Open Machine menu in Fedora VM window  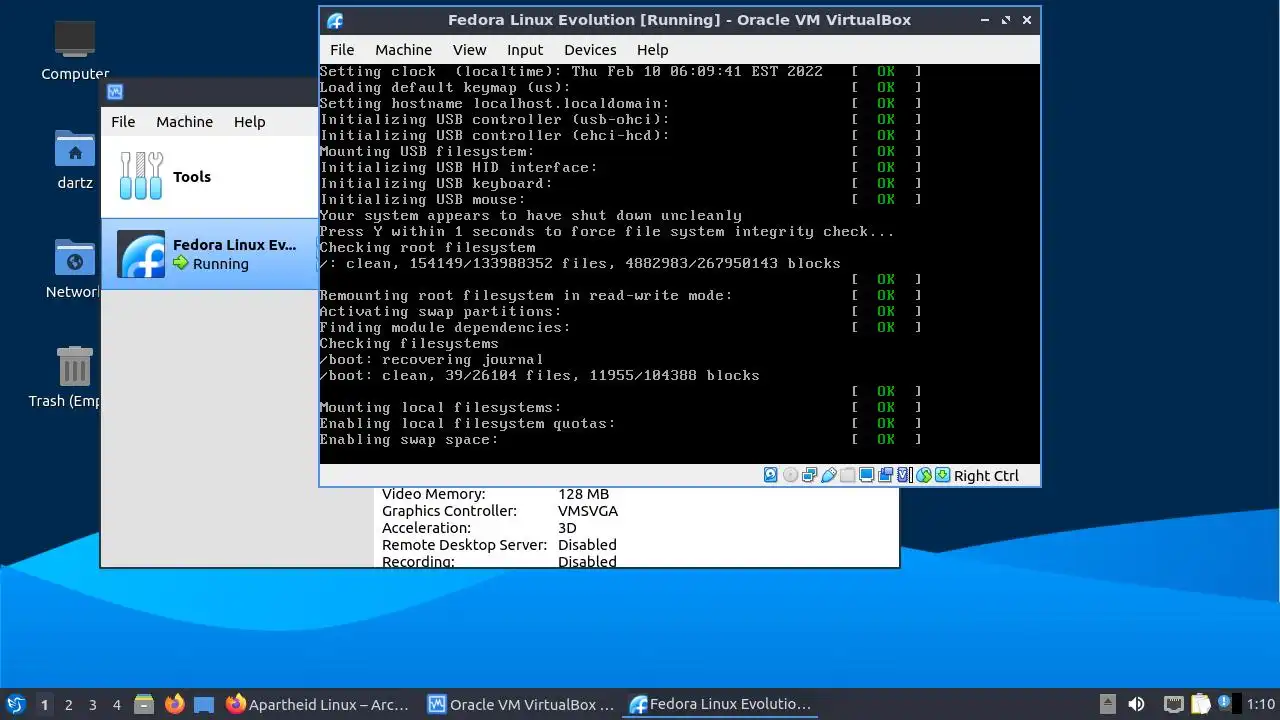(x=403, y=49)
